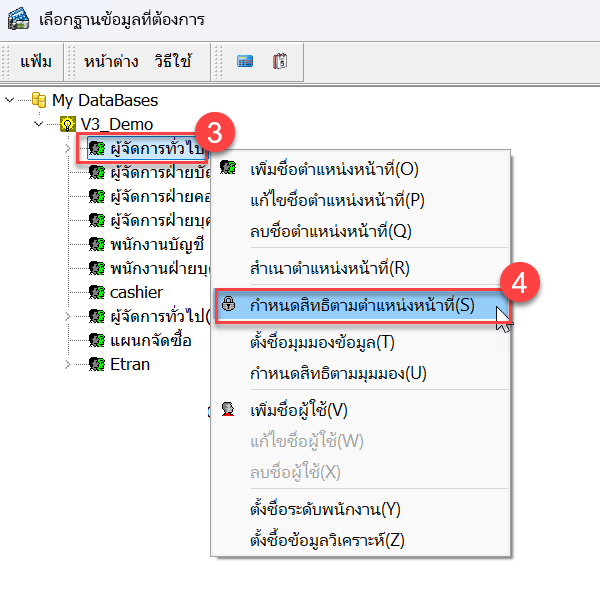Choose ตั้งชื่อข้อมูลวิเคราะห์(Z) menu entry
This screenshot has width=600, height=598.
pos(361,540)
